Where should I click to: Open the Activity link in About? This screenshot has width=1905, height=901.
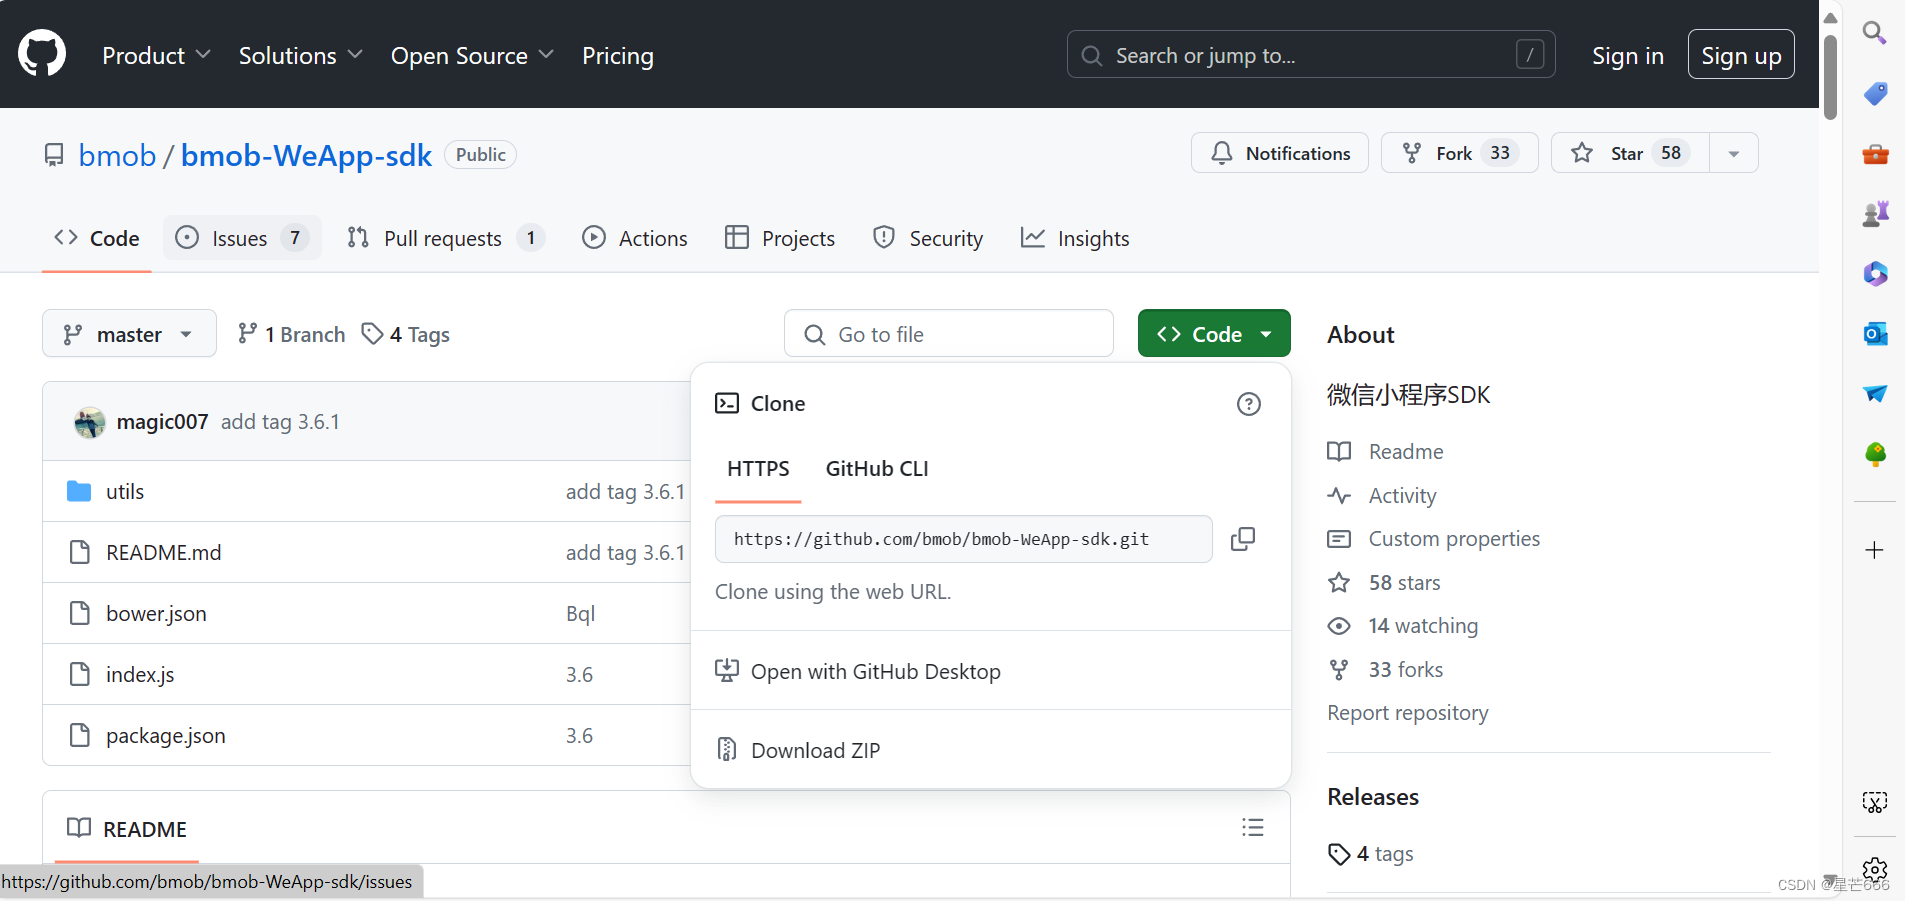click(x=1382, y=495)
